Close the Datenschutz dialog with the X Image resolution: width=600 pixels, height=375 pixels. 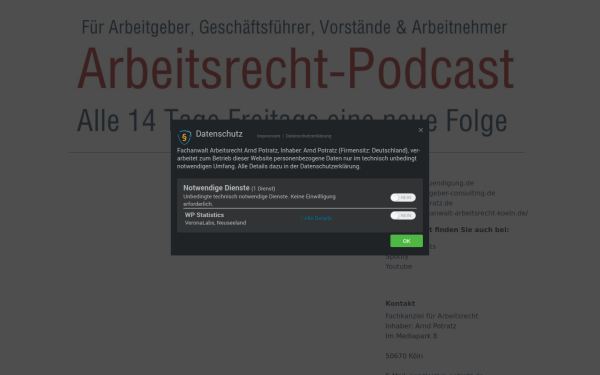point(421,130)
